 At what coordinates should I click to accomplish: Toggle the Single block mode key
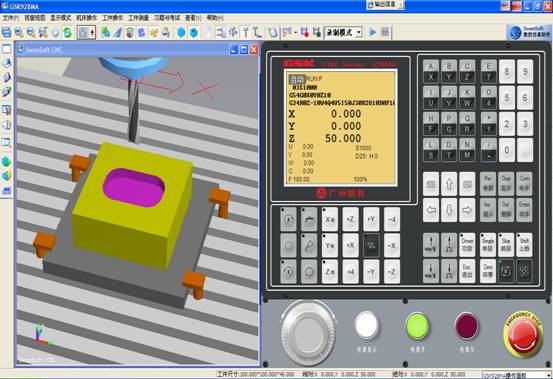488,245
